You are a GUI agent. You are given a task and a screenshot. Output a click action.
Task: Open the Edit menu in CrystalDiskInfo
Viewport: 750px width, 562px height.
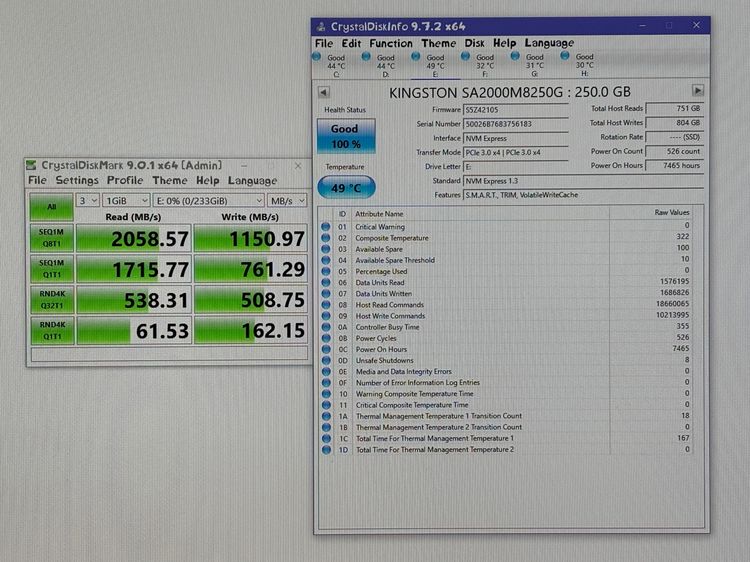pyautogui.click(x=351, y=44)
